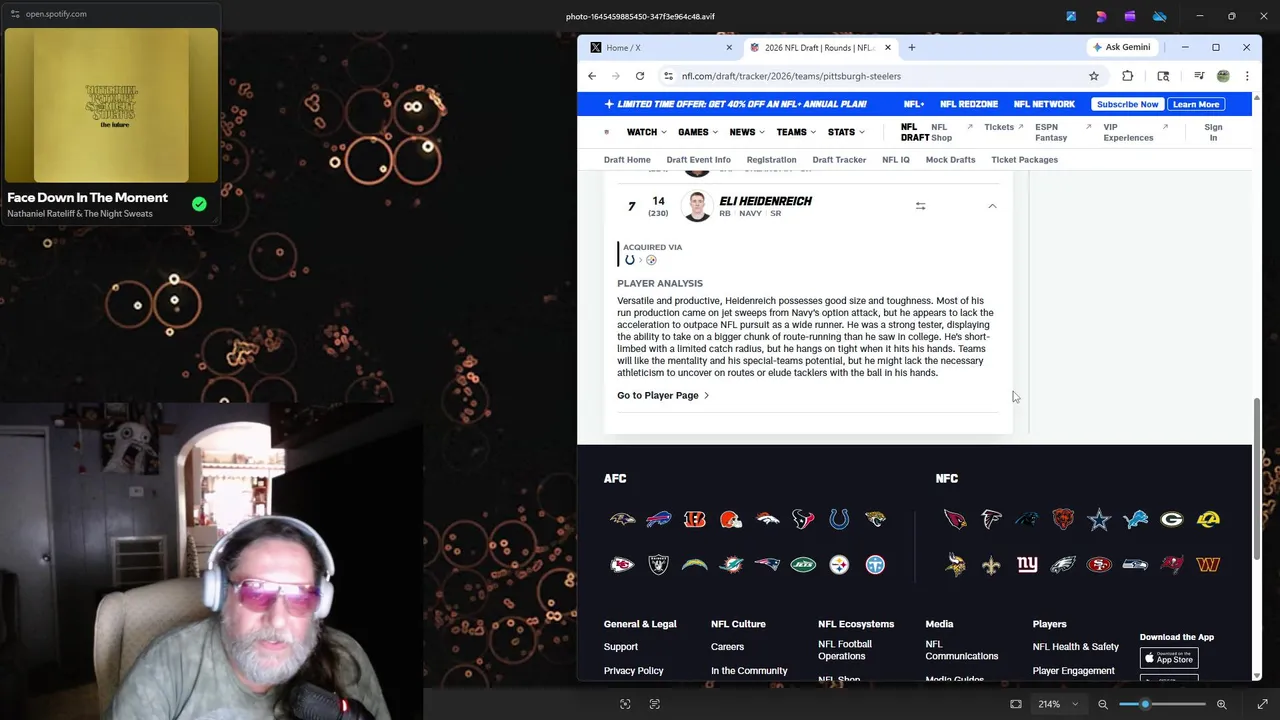Select the Jacksonville Jaguars logo
This screenshot has width=1280, height=720.
[875, 519]
